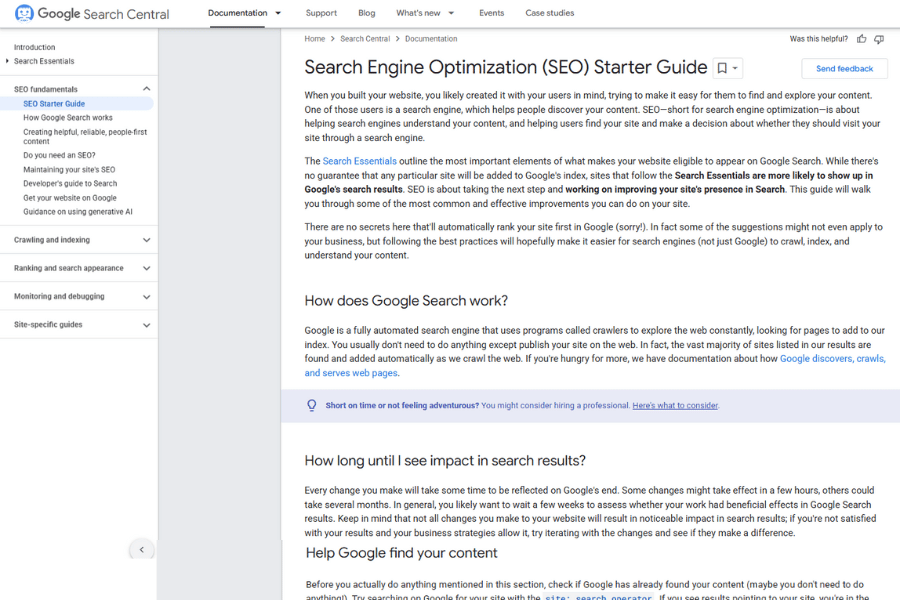This screenshot has width=900, height=600.
Task: Click the Google Search Central logo
Action: point(92,14)
